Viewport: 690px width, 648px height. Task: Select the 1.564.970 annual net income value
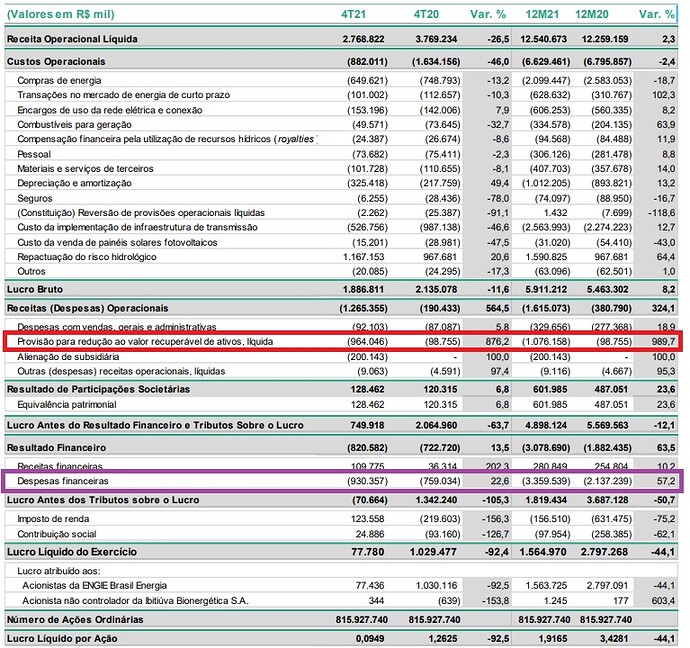[x=543, y=552]
